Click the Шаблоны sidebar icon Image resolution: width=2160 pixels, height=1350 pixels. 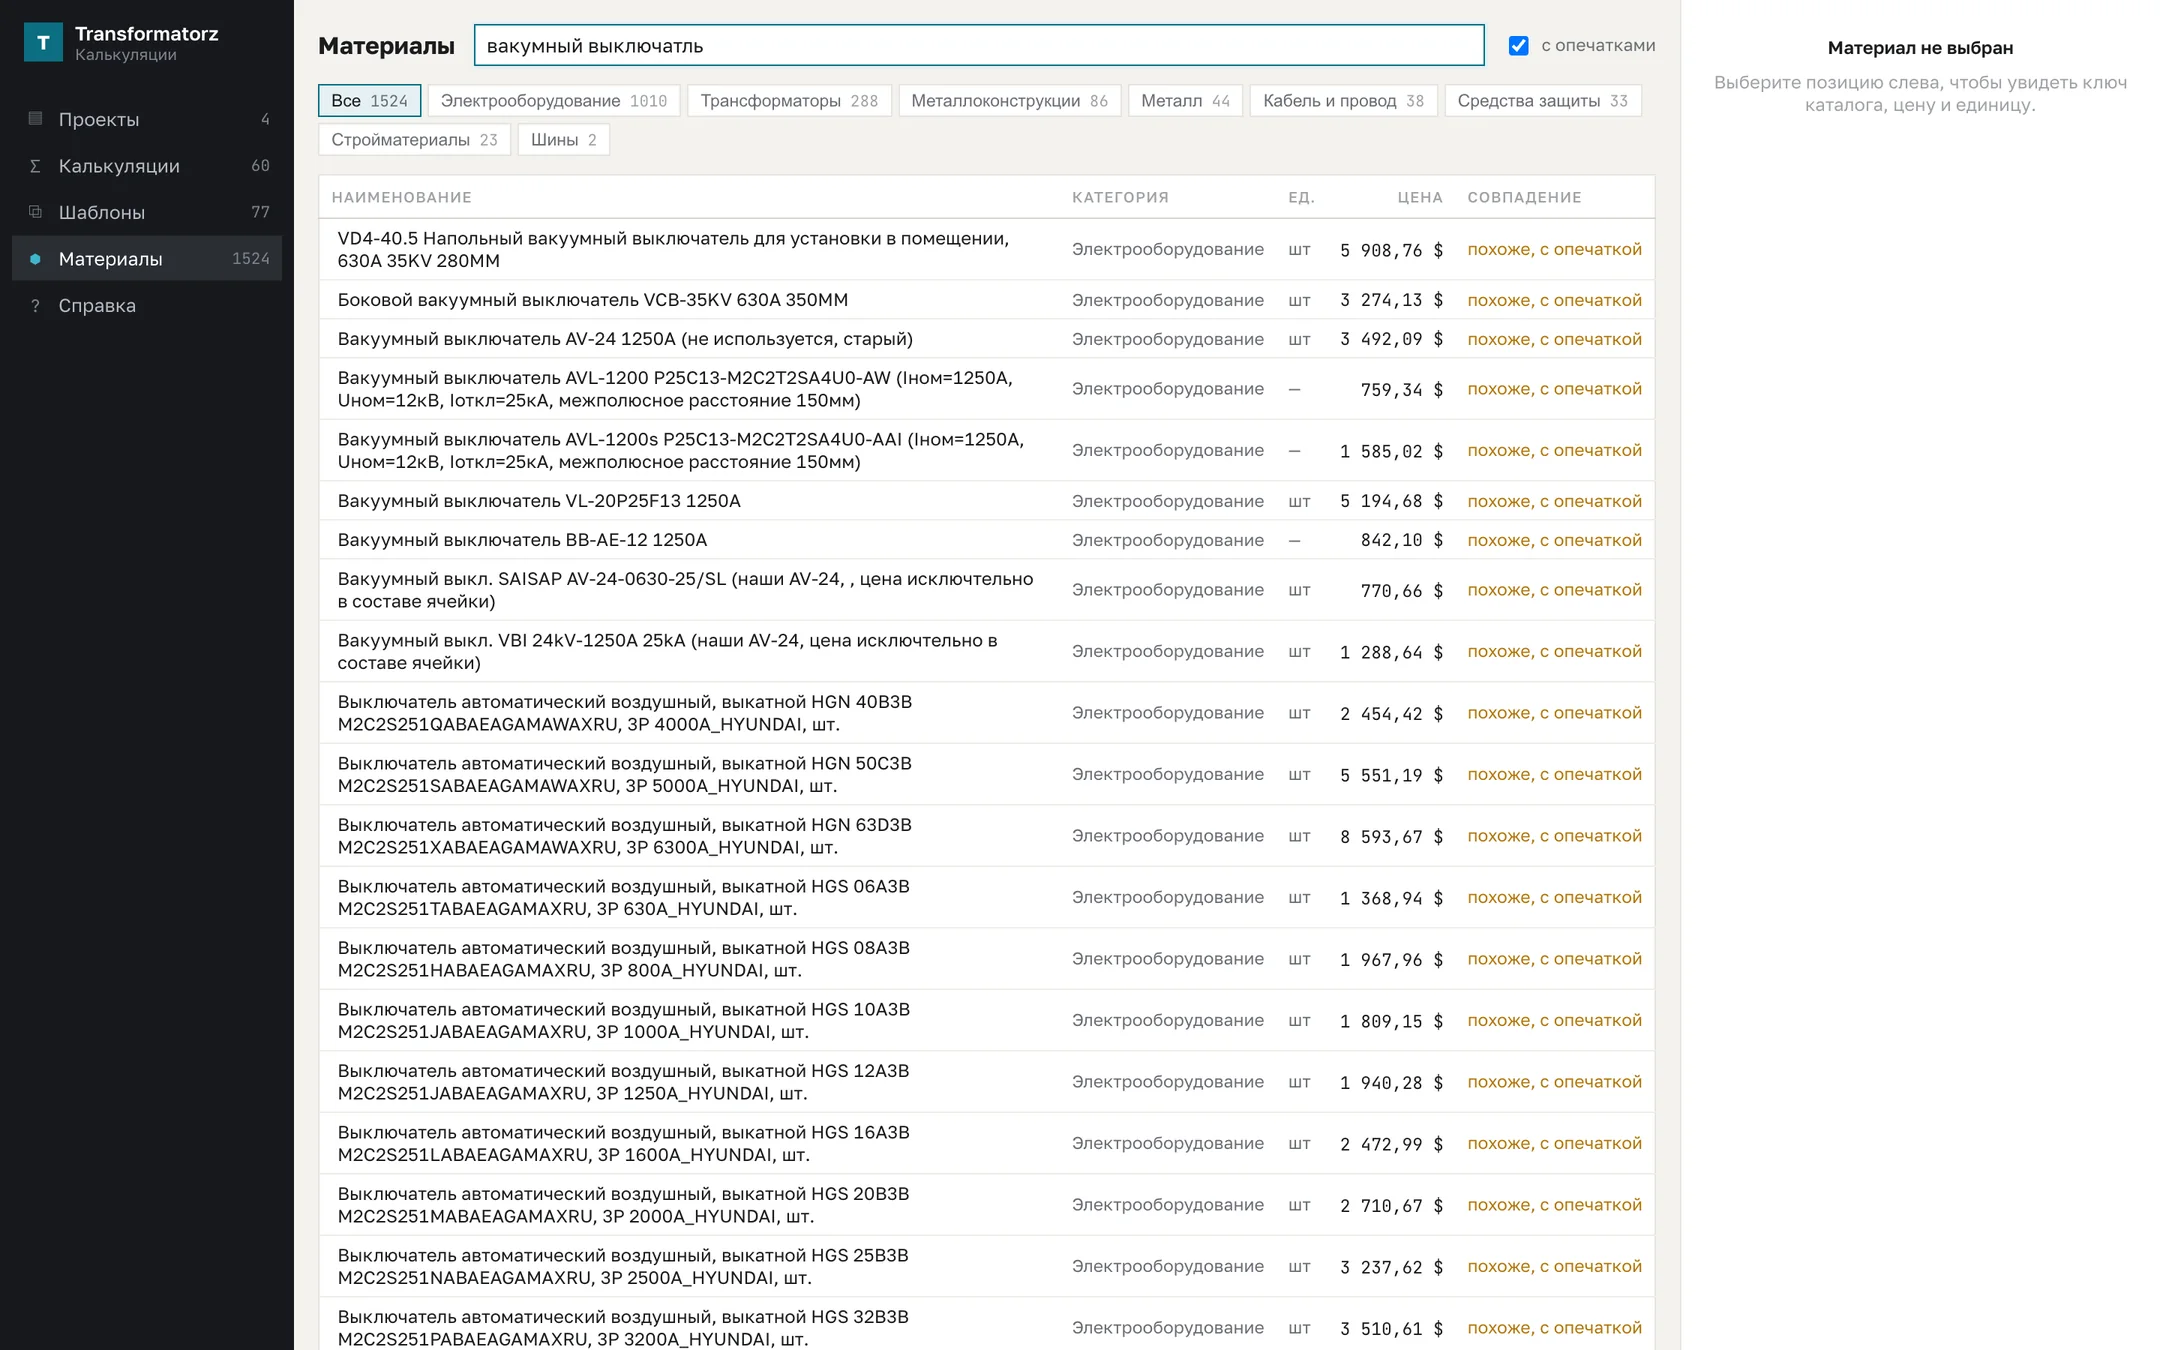[x=35, y=212]
